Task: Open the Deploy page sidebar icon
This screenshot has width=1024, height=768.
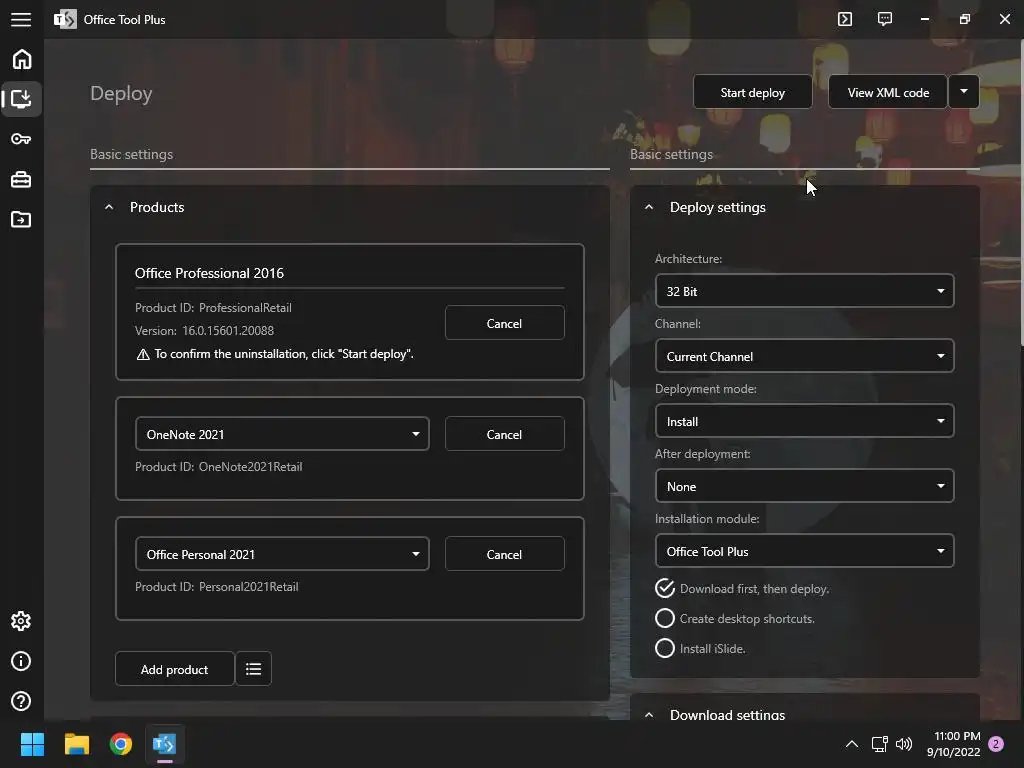Action: pos(21,99)
